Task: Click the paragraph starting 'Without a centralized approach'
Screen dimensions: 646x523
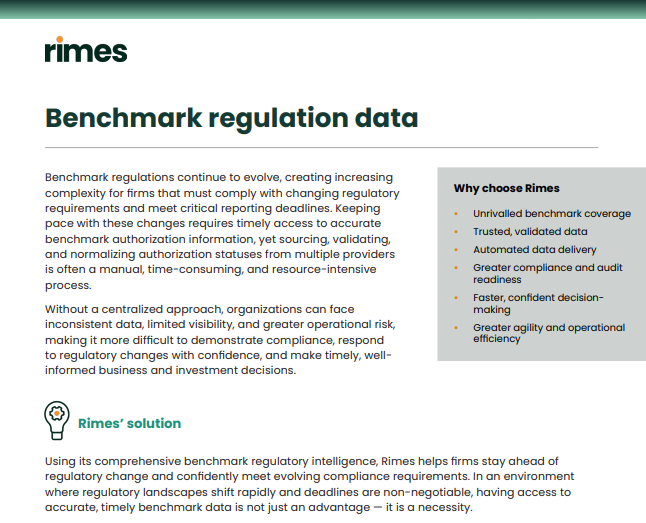Action: [x=220, y=340]
